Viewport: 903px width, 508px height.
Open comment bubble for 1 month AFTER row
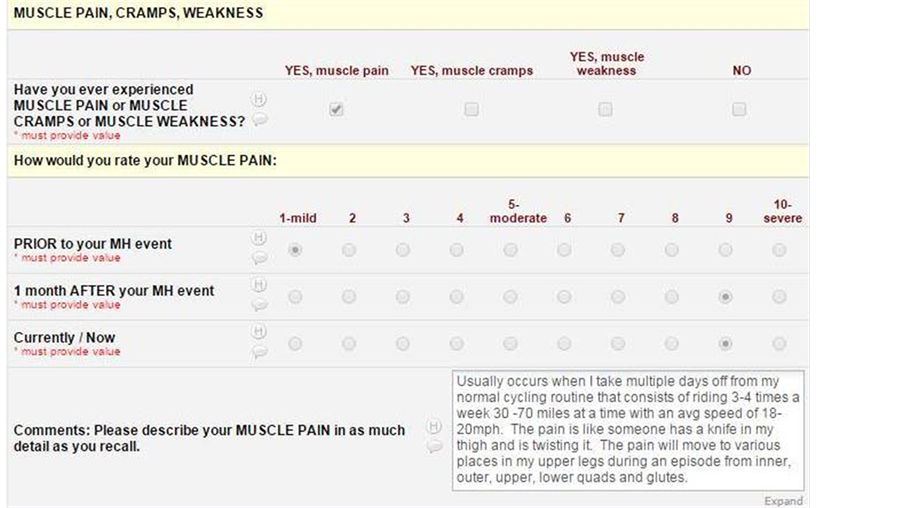point(260,305)
